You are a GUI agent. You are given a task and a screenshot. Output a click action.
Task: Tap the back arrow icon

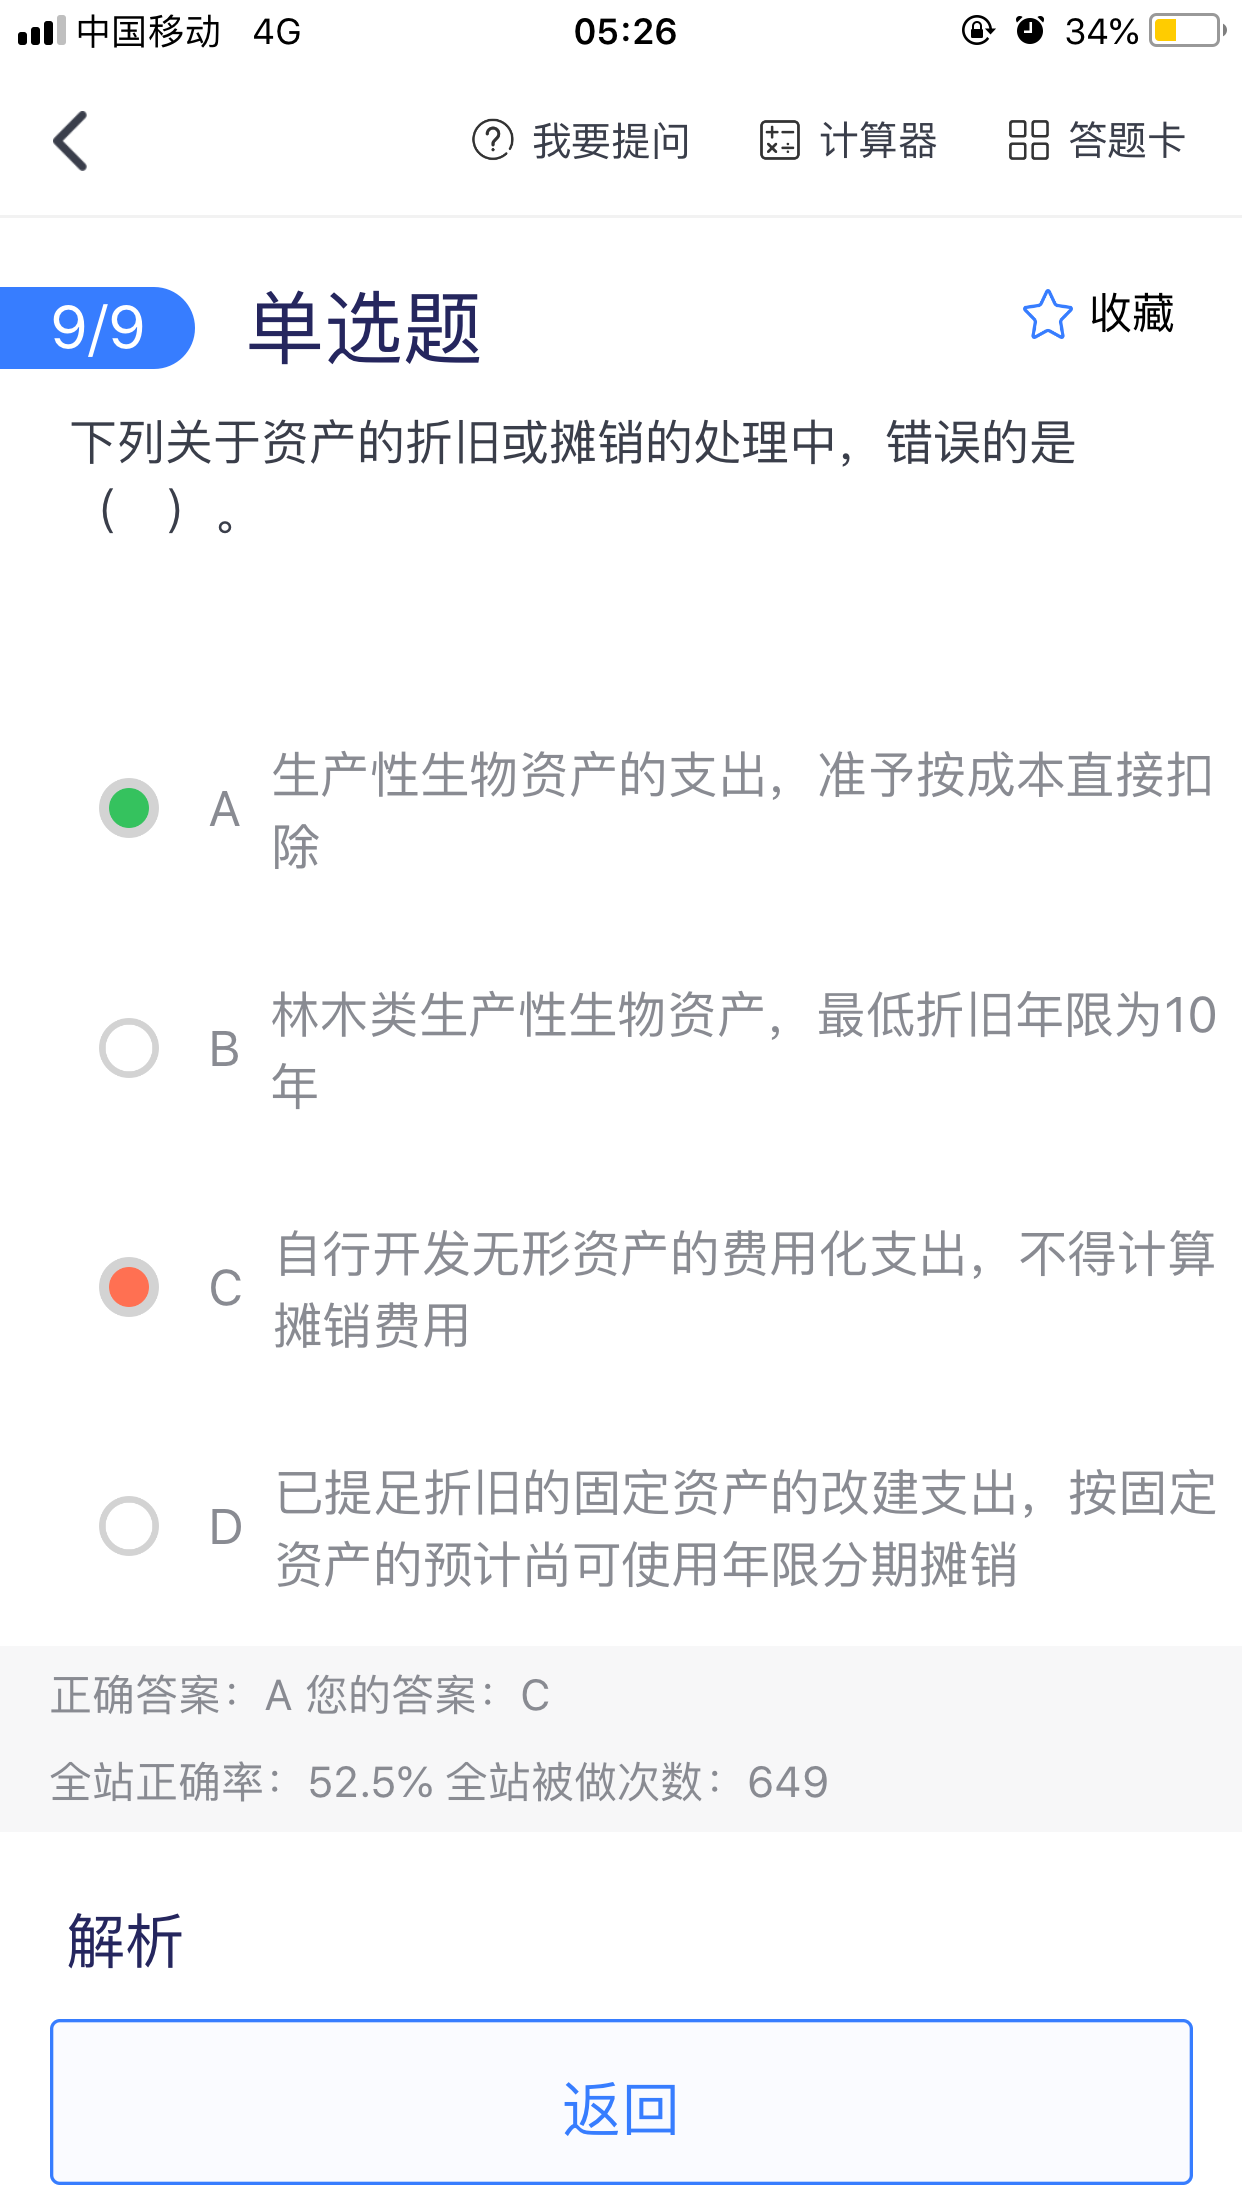(x=71, y=141)
